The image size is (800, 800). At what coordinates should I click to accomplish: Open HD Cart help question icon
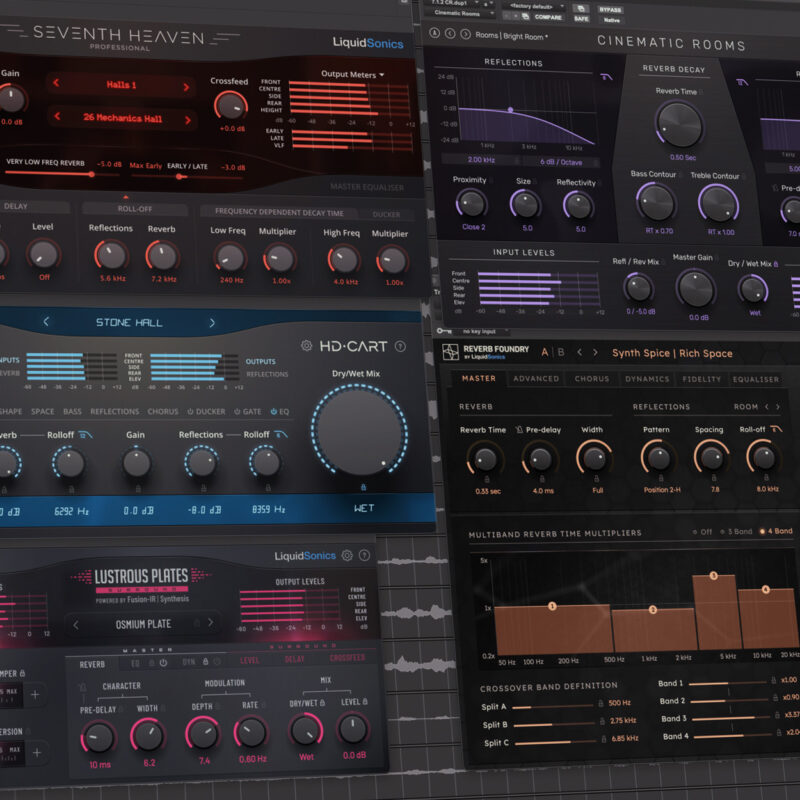(x=401, y=346)
